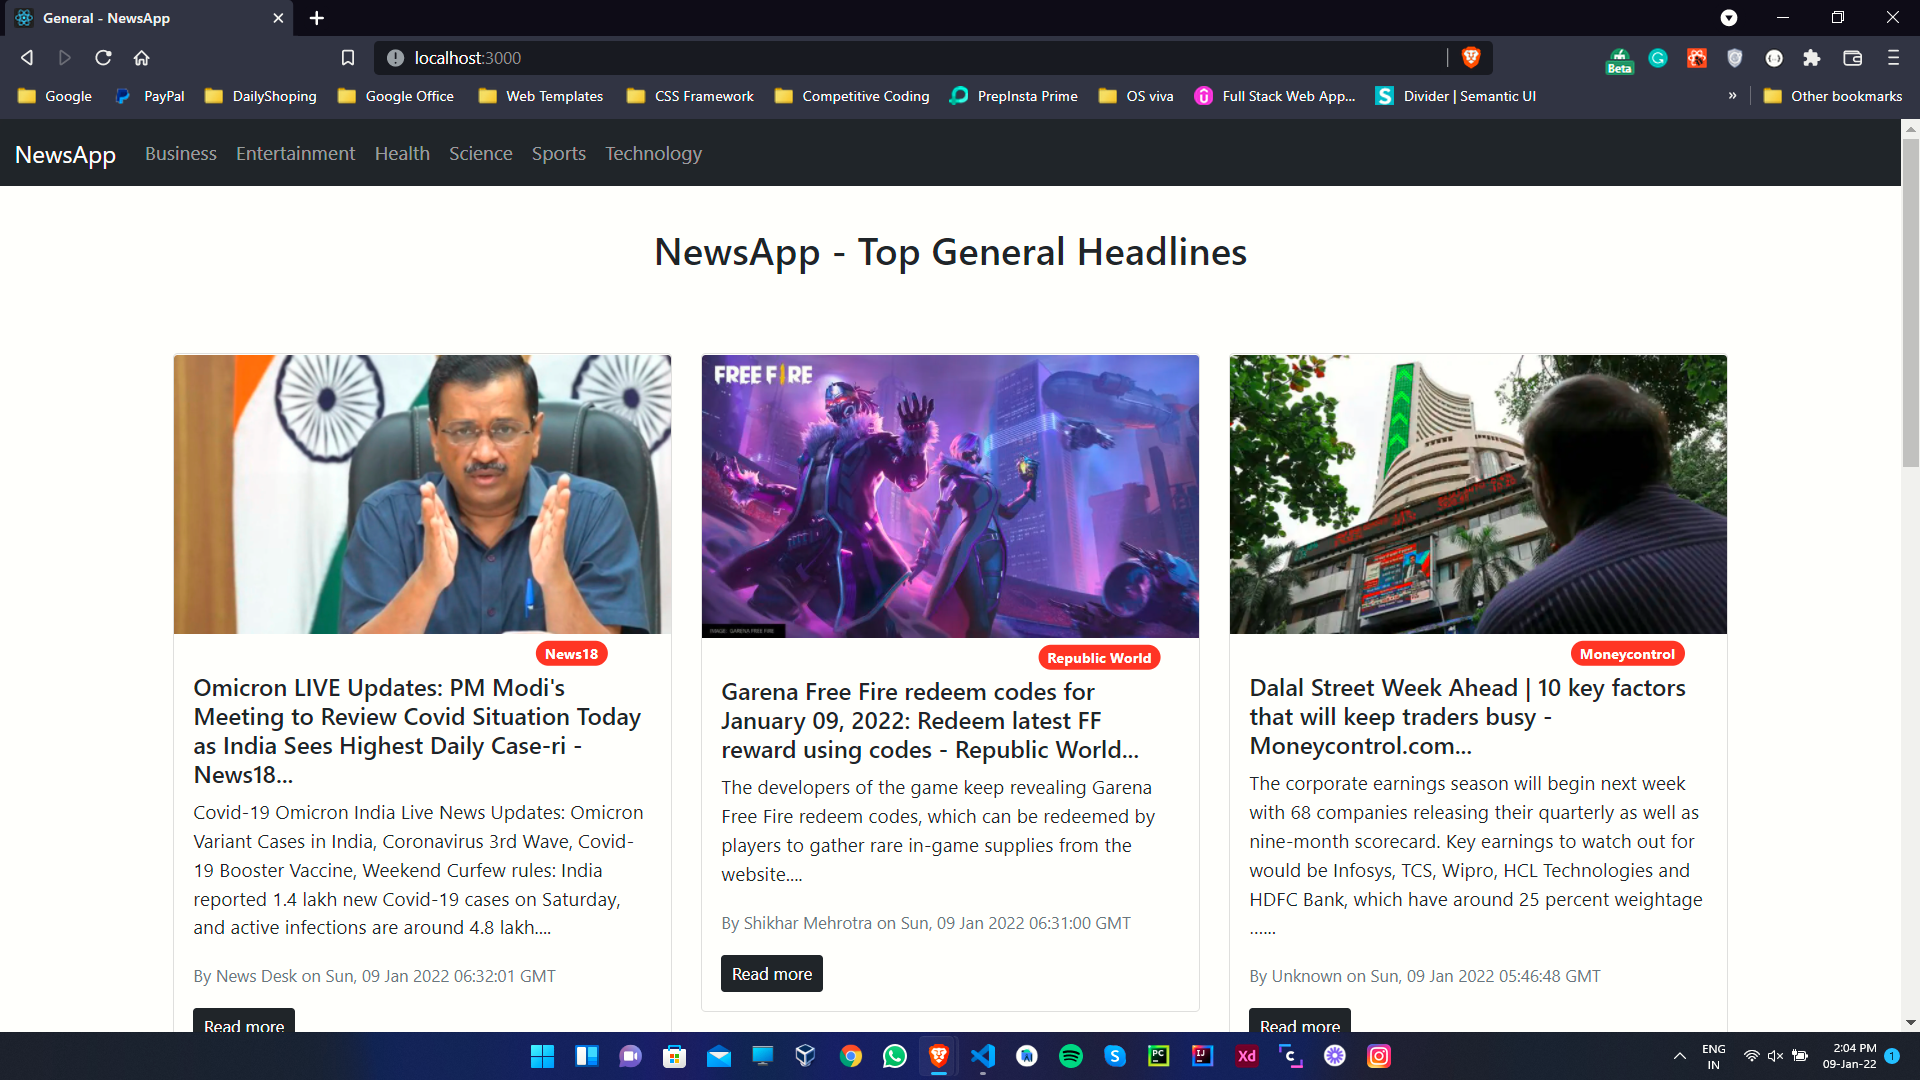Image resolution: width=1920 pixels, height=1080 pixels.
Task: Click the browser extensions puzzle icon
Action: coord(1813,58)
